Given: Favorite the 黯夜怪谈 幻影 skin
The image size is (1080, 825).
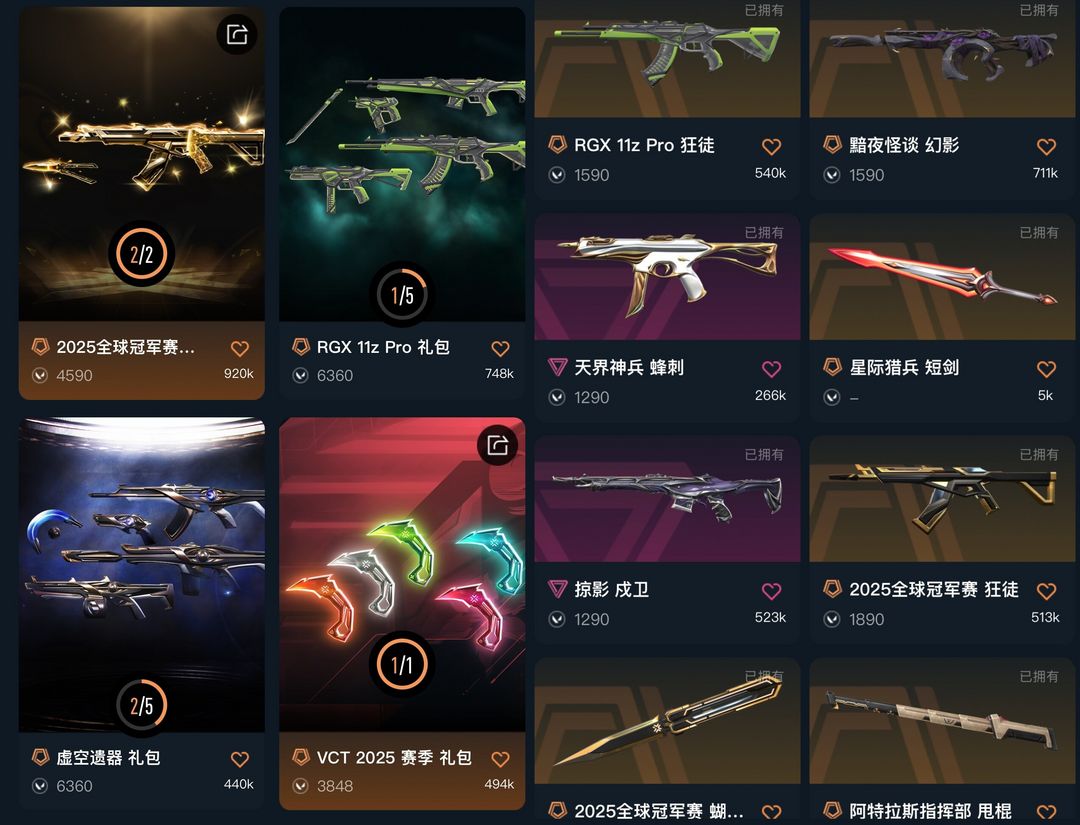Looking at the screenshot, I should 1046,146.
